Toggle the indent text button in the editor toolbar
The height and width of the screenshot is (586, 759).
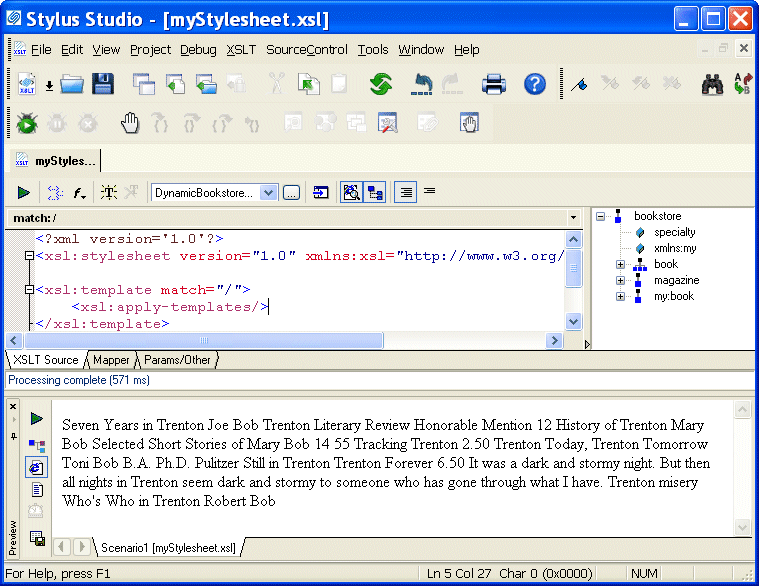[x=405, y=192]
